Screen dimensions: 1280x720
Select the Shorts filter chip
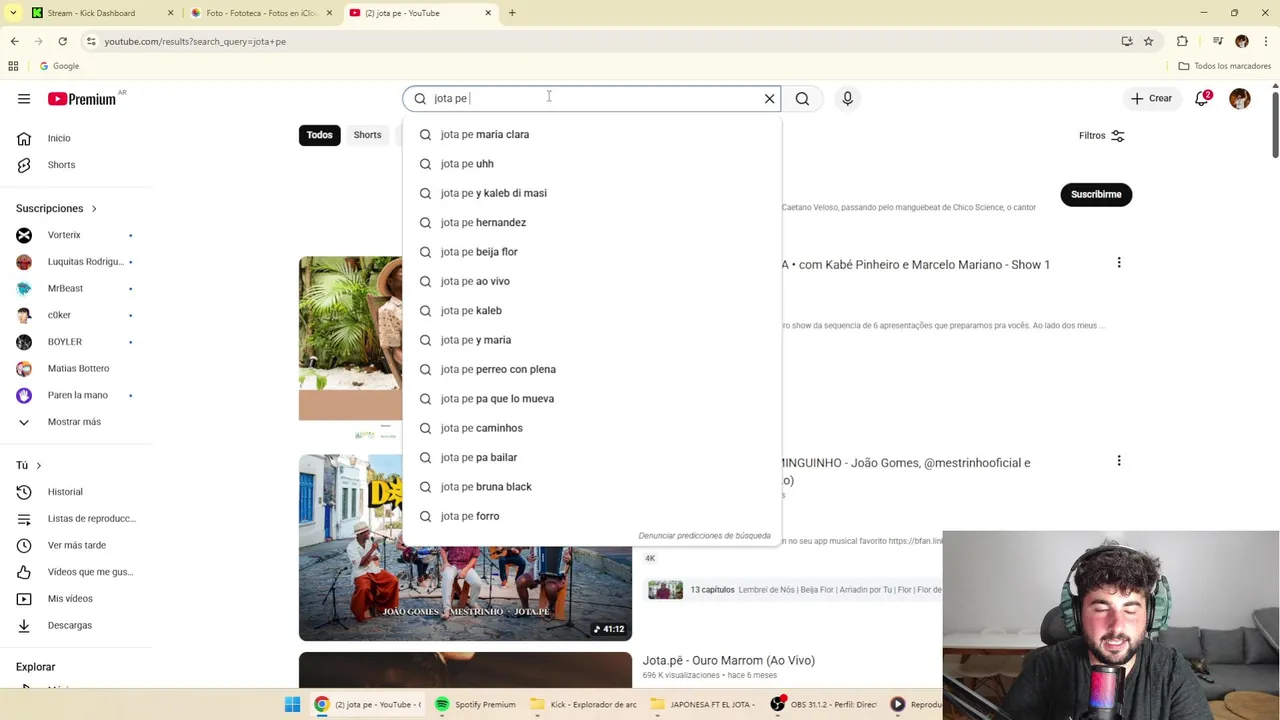367,135
